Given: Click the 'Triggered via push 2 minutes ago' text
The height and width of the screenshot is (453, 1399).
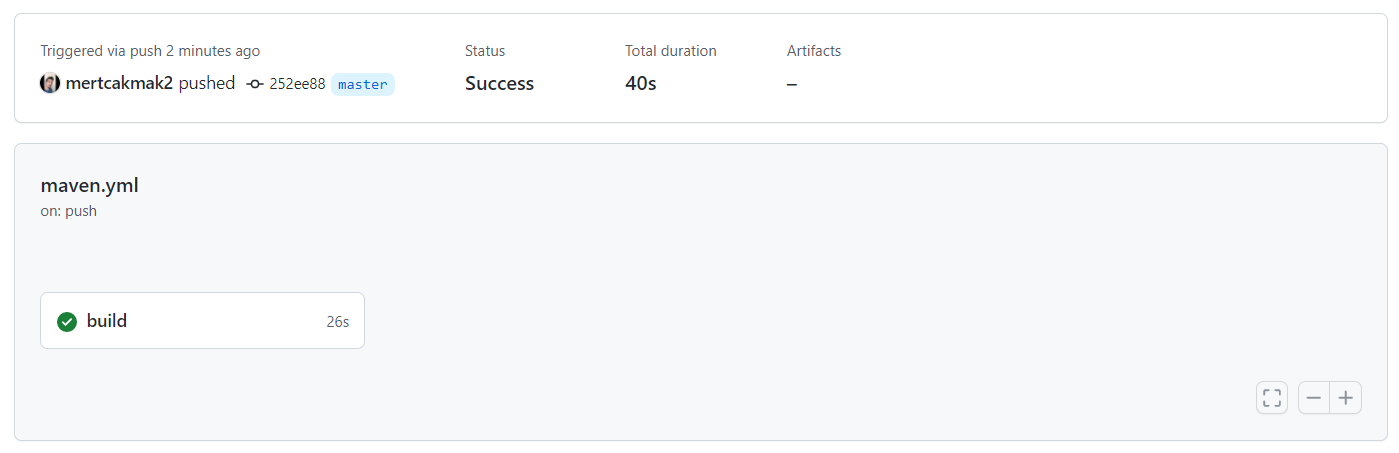Looking at the screenshot, I should (150, 51).
